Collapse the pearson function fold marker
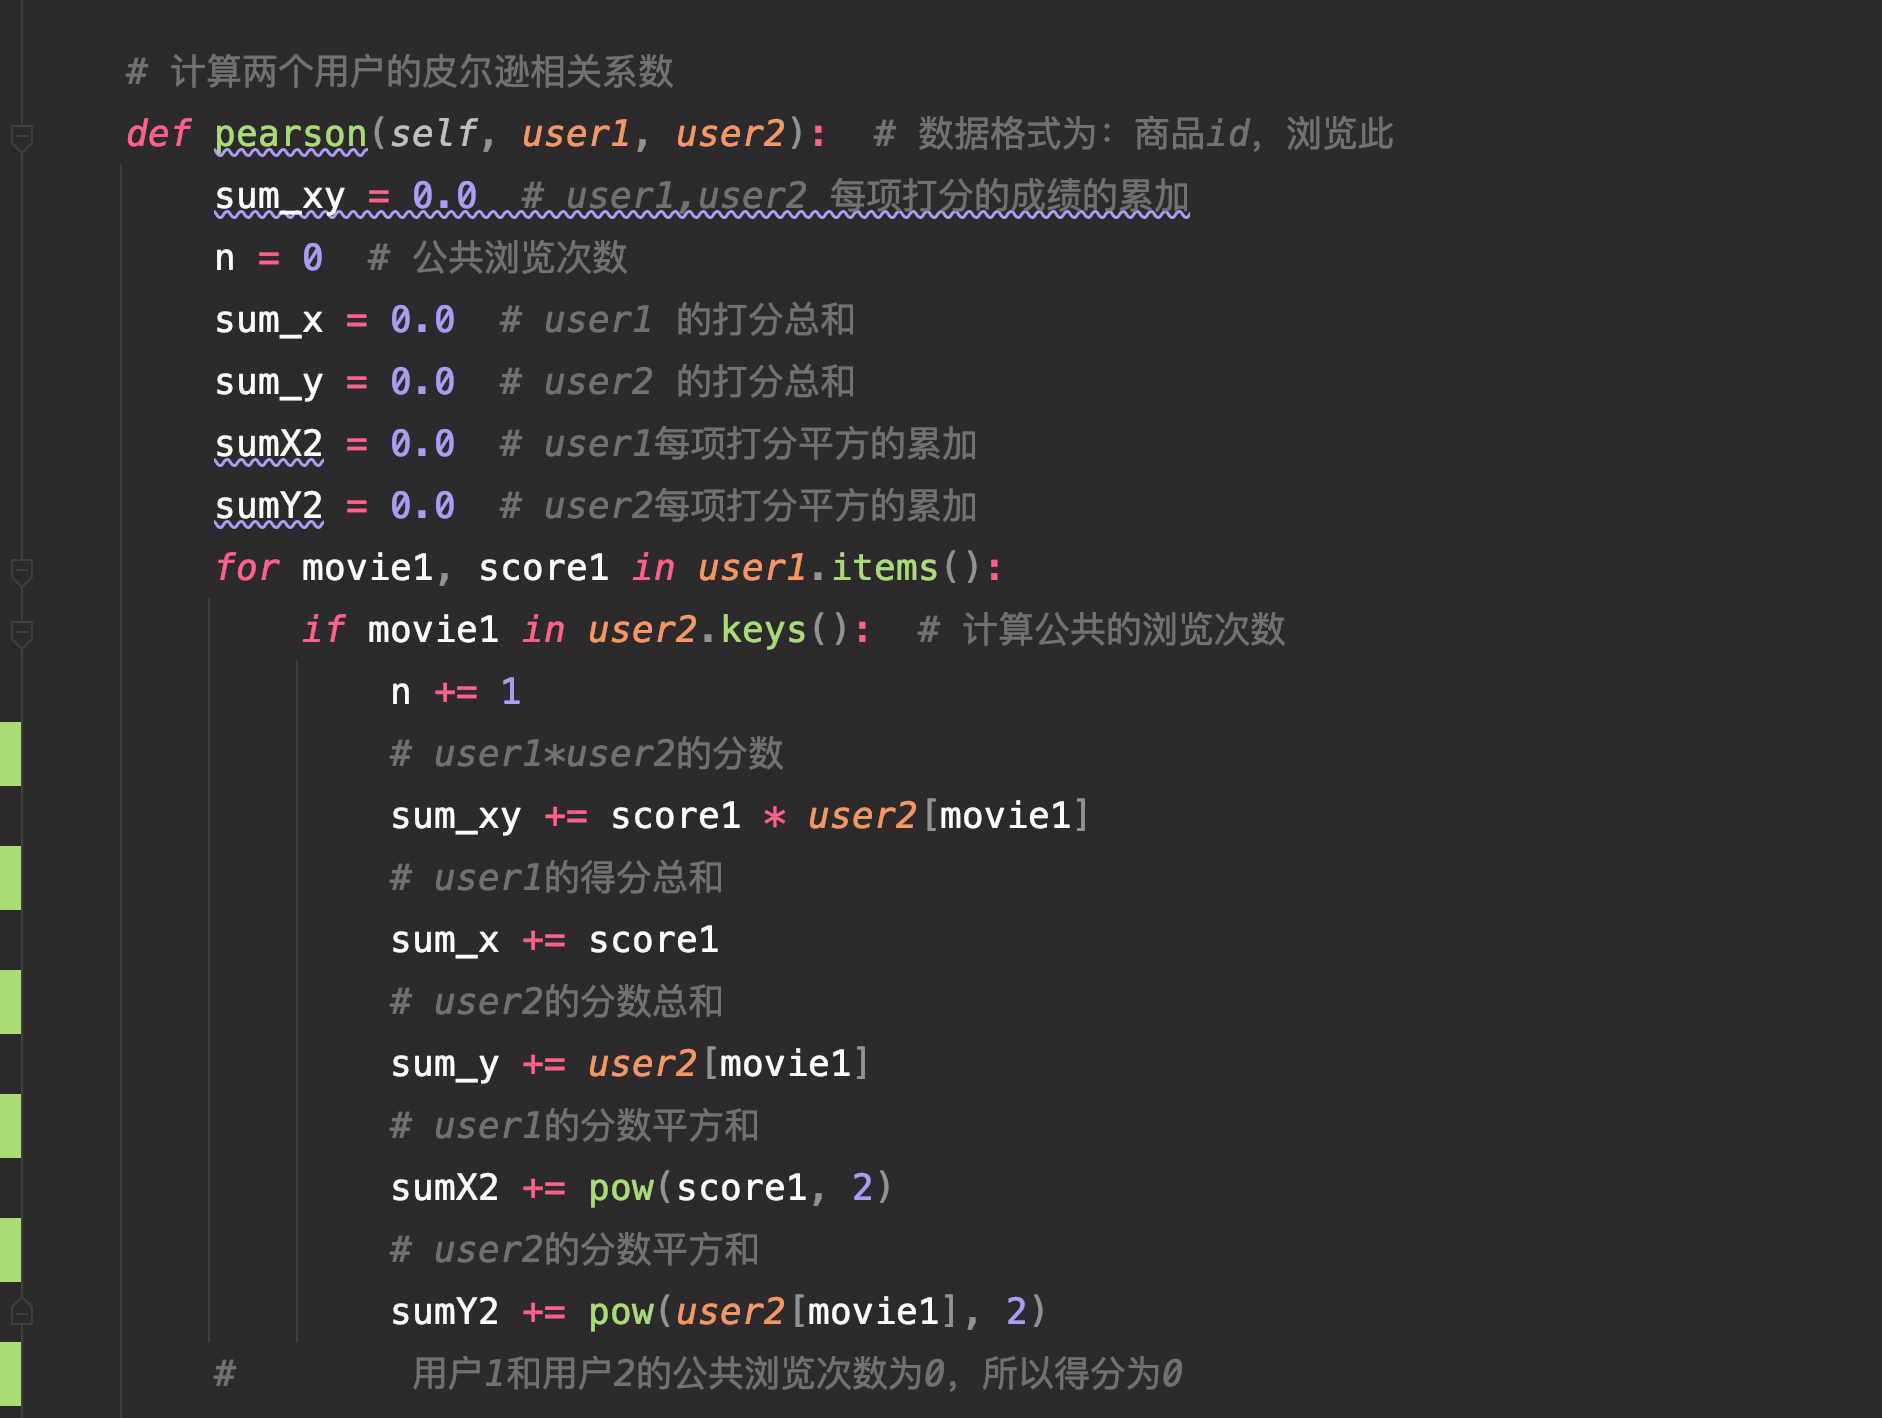This screenshot has width=1882, height=1418. coord(21,137)
